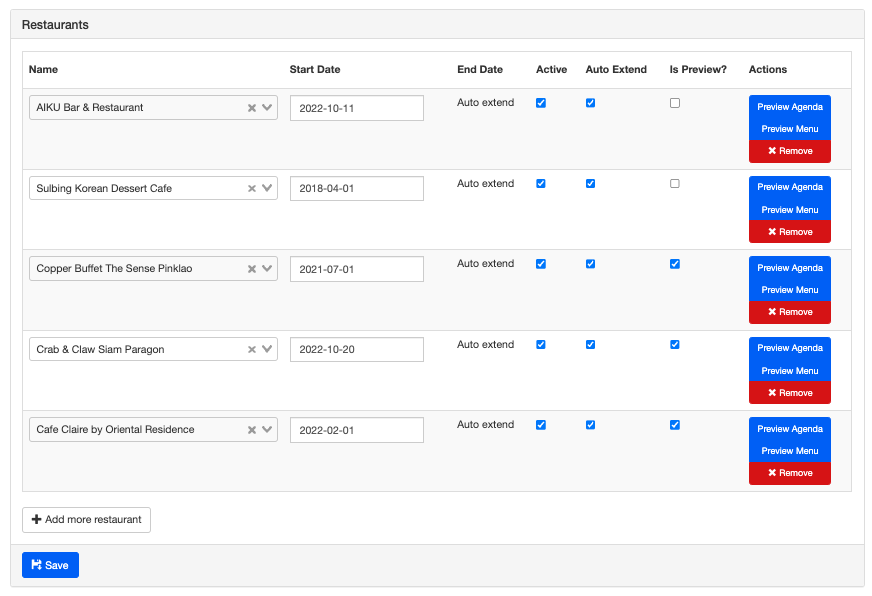Preview Menu for Copper Buffet The Sense Pinklao
The width and height of the screenshot is (872, 596).
point(789,290)
